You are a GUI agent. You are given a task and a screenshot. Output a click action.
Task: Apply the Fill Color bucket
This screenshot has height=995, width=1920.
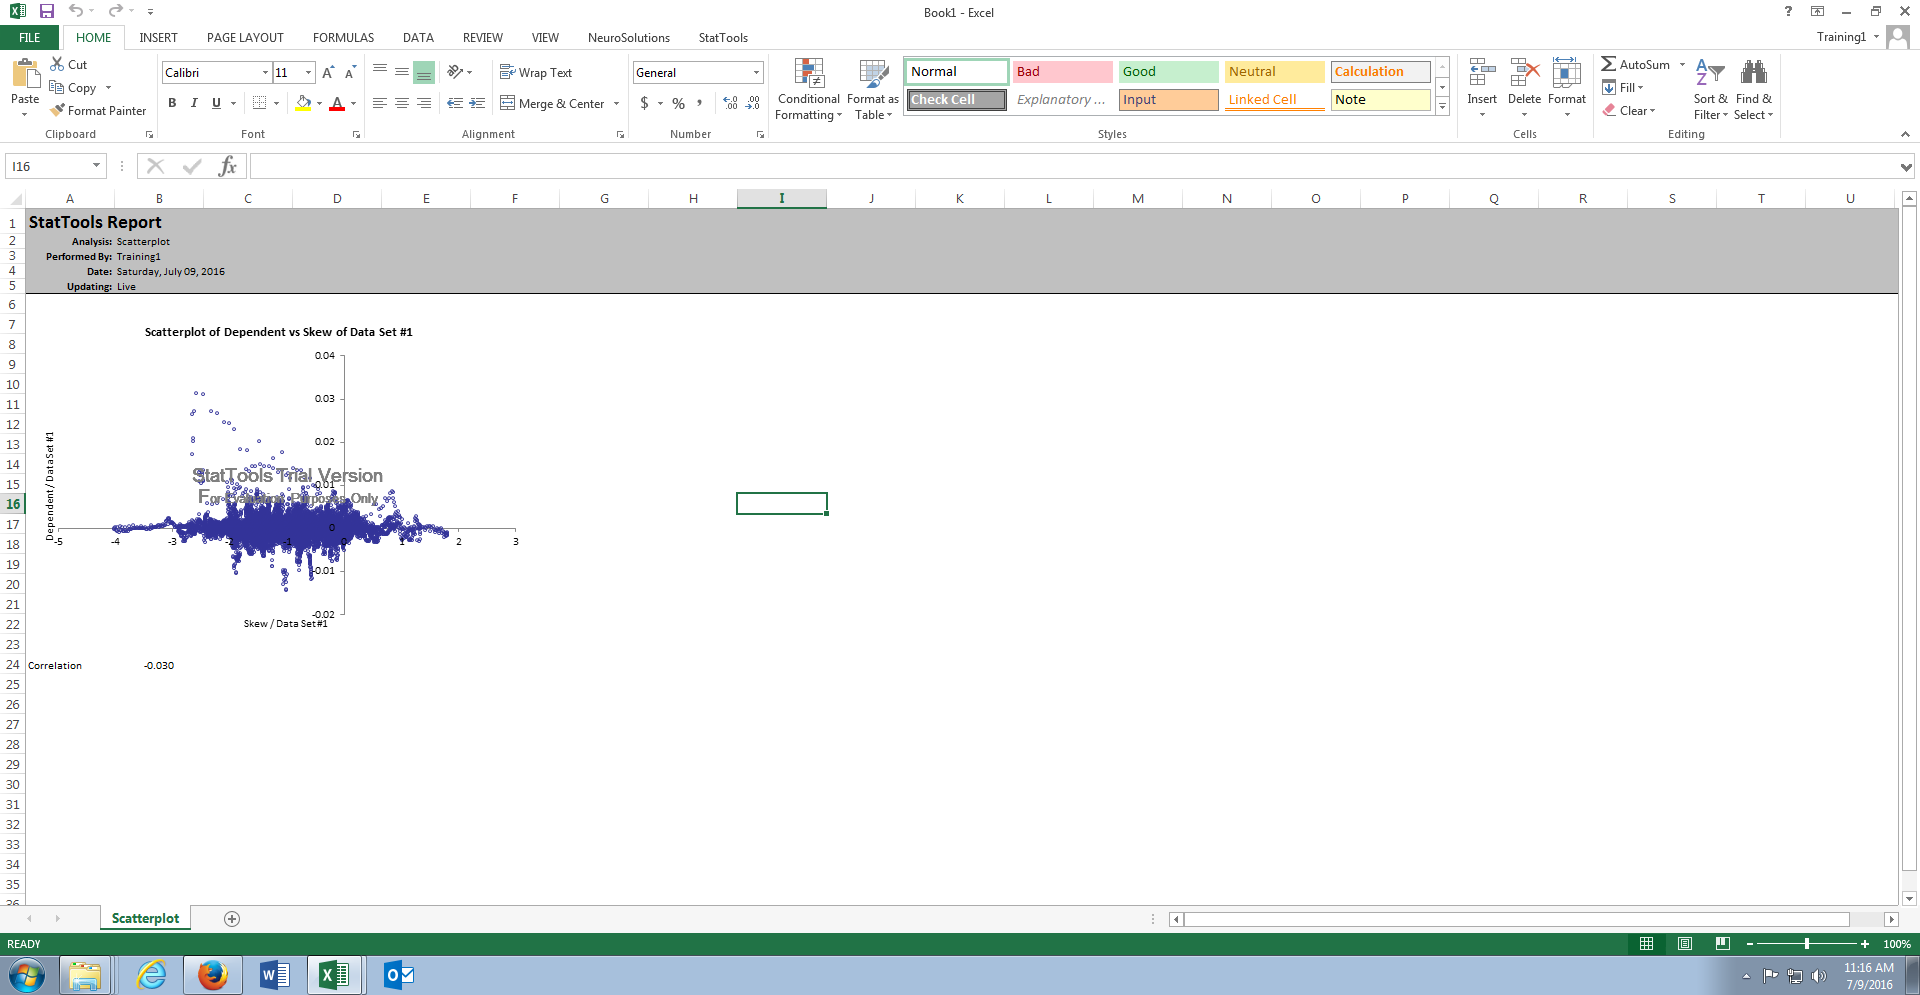[x=304, y=103]
